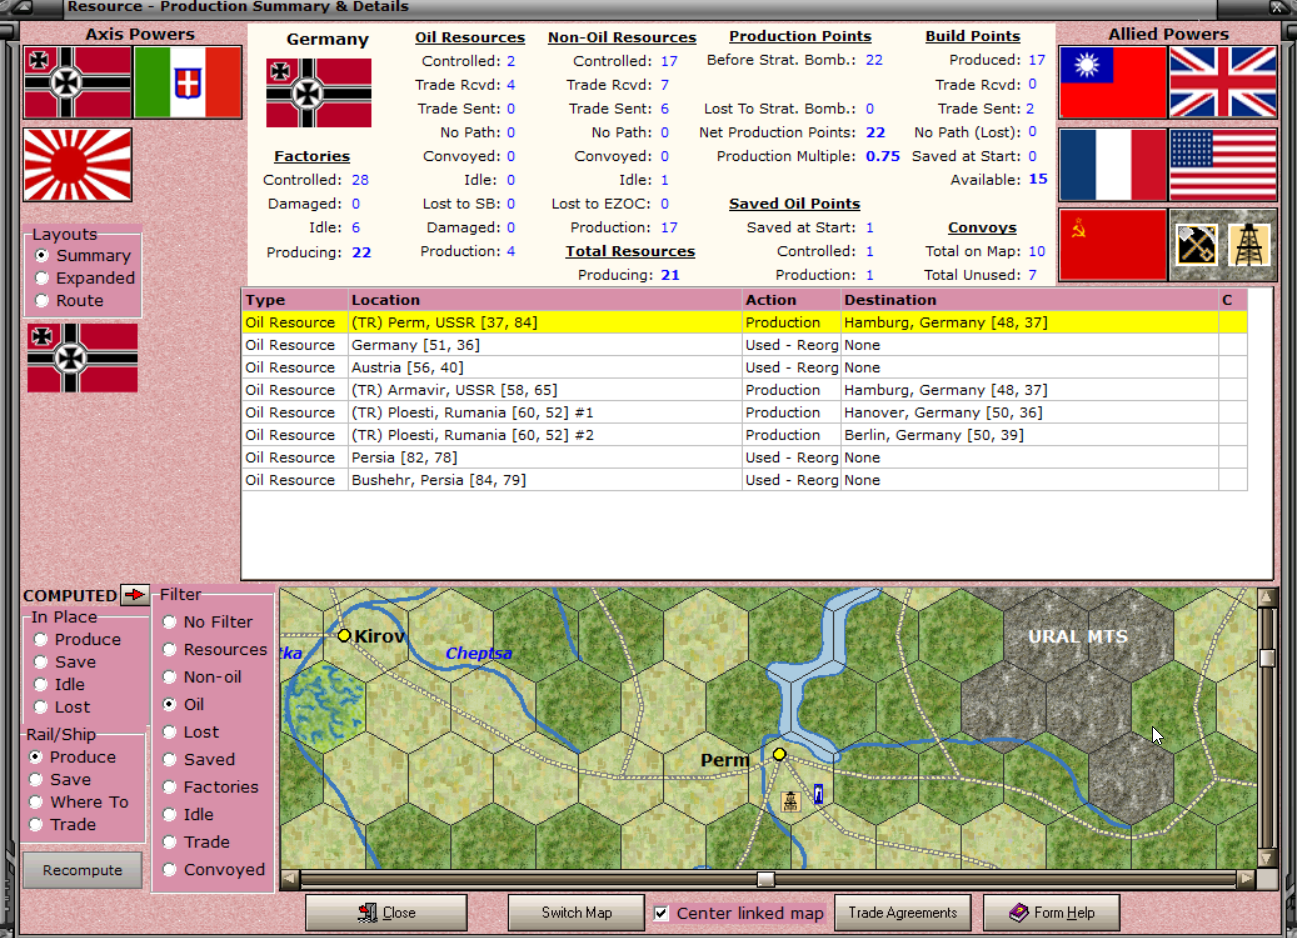This screenshot has width=1297, height=938.
Task: Click the map's vertical scrollbar down arrow
Action: point(1267,858)
